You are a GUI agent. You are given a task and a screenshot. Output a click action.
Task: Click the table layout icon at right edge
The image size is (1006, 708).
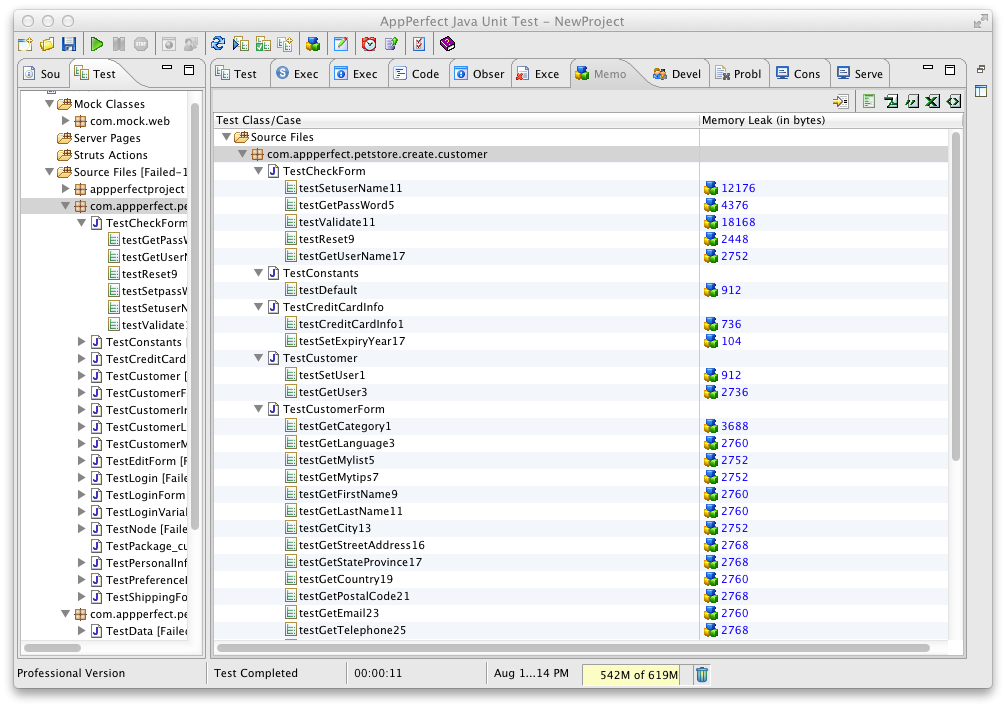981,91
